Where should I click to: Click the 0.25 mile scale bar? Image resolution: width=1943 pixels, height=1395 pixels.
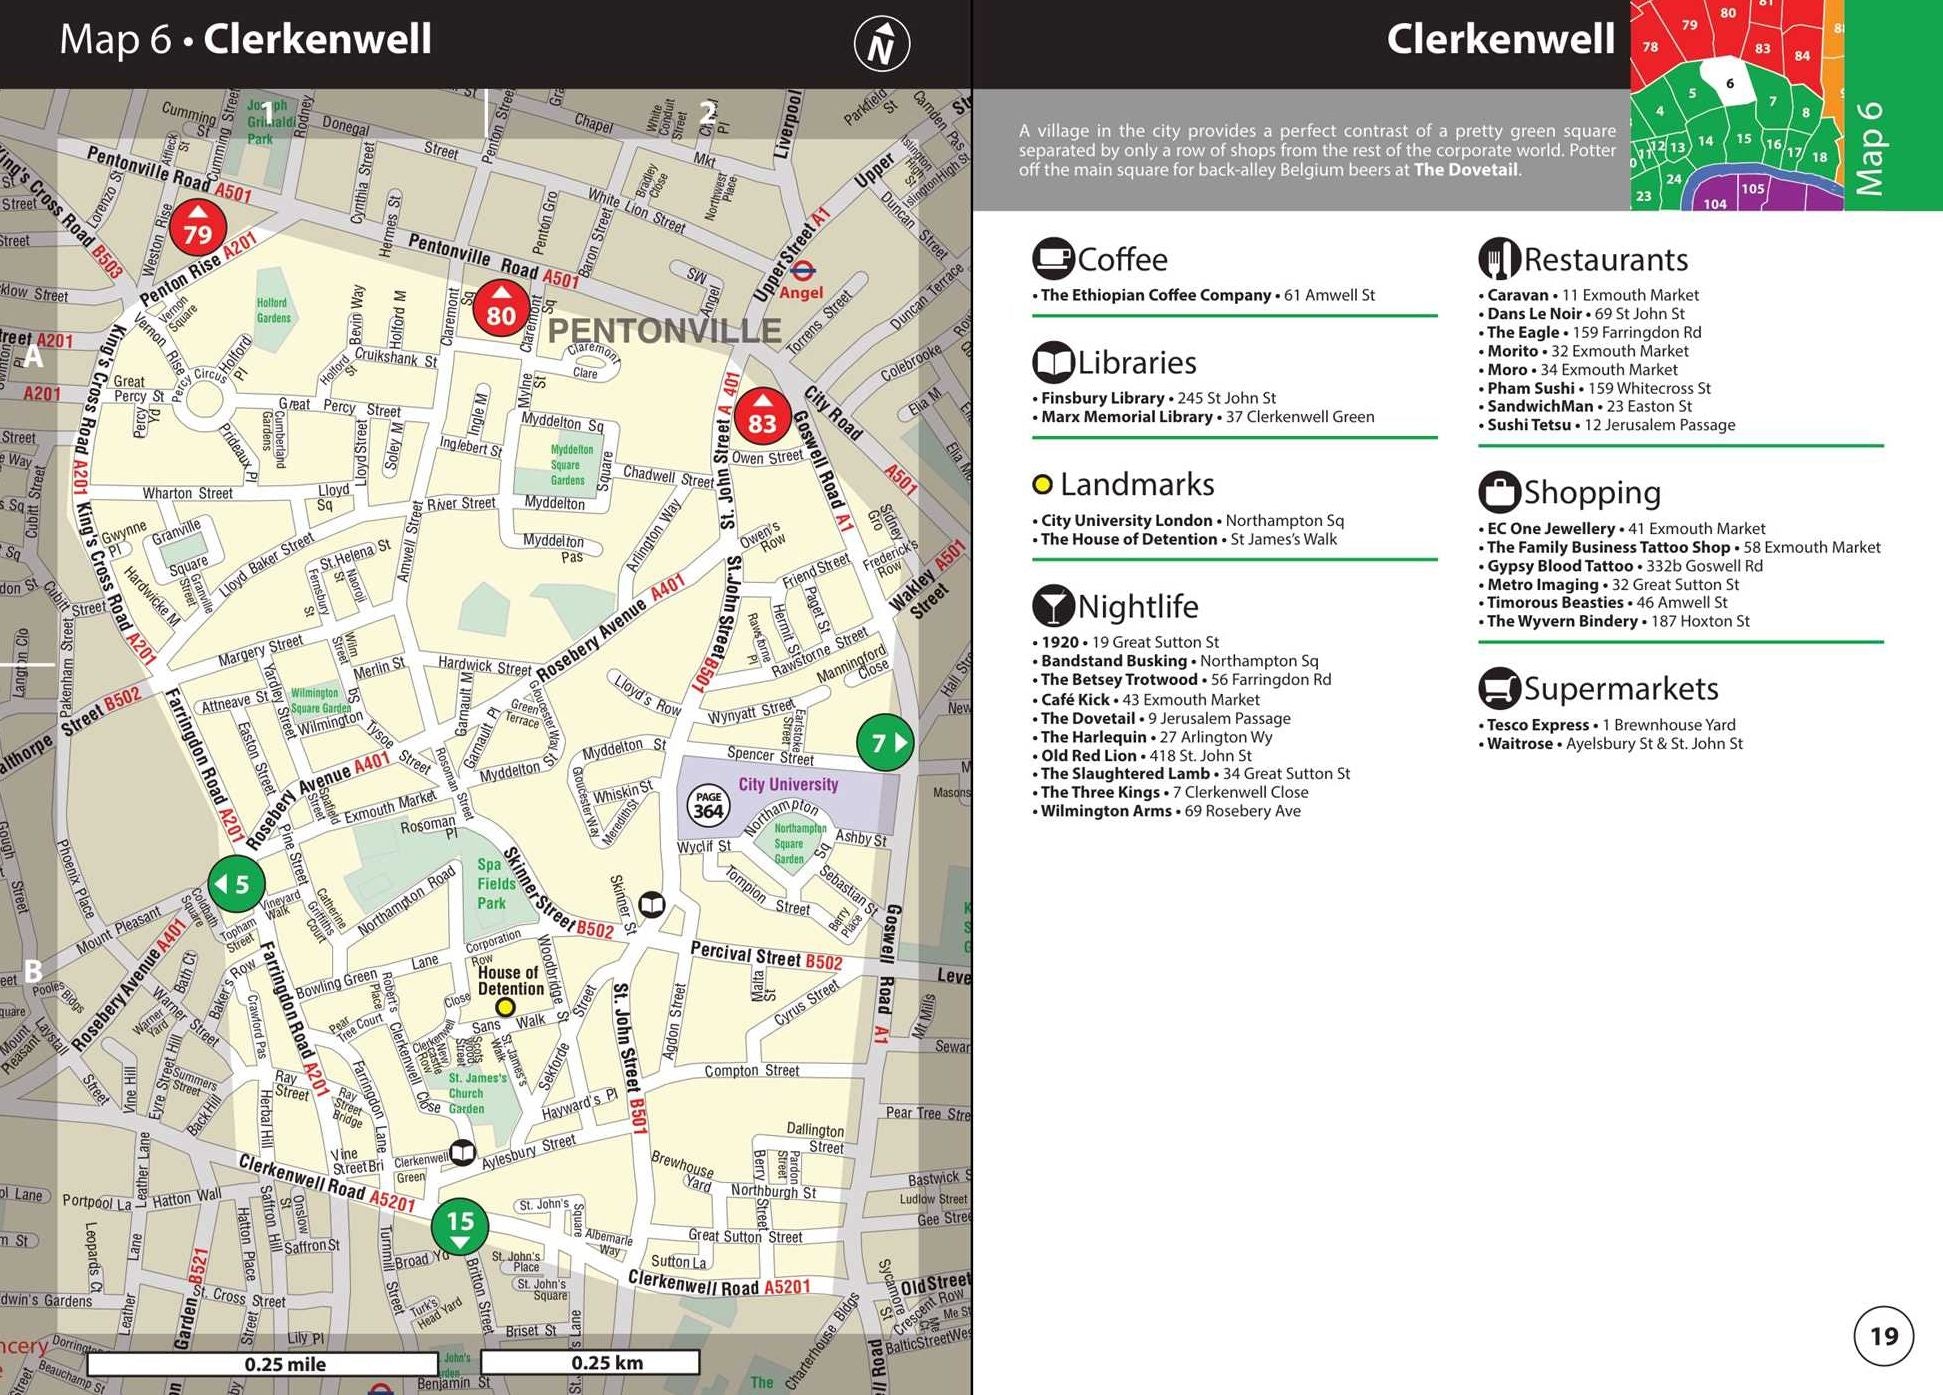(263, 1364)
